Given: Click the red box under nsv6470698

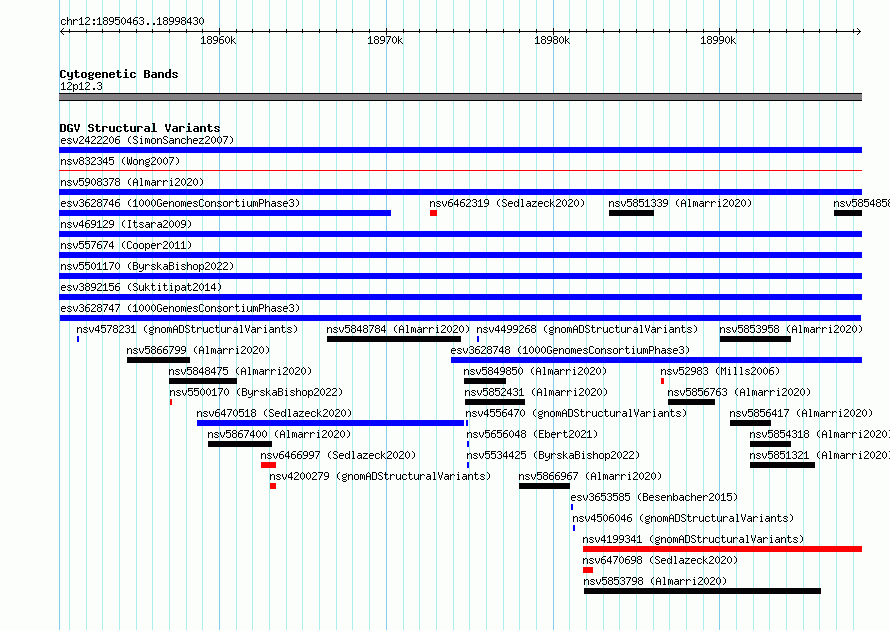Looking at the screenshot, I should coord(588,570).
